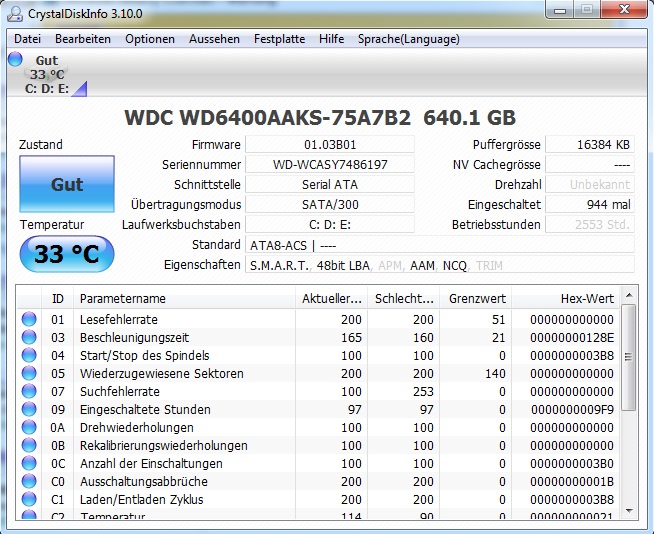654x534 pixels.
Task: Select the Laden/Entladen Zyklus row text
Action: (142, 499)
